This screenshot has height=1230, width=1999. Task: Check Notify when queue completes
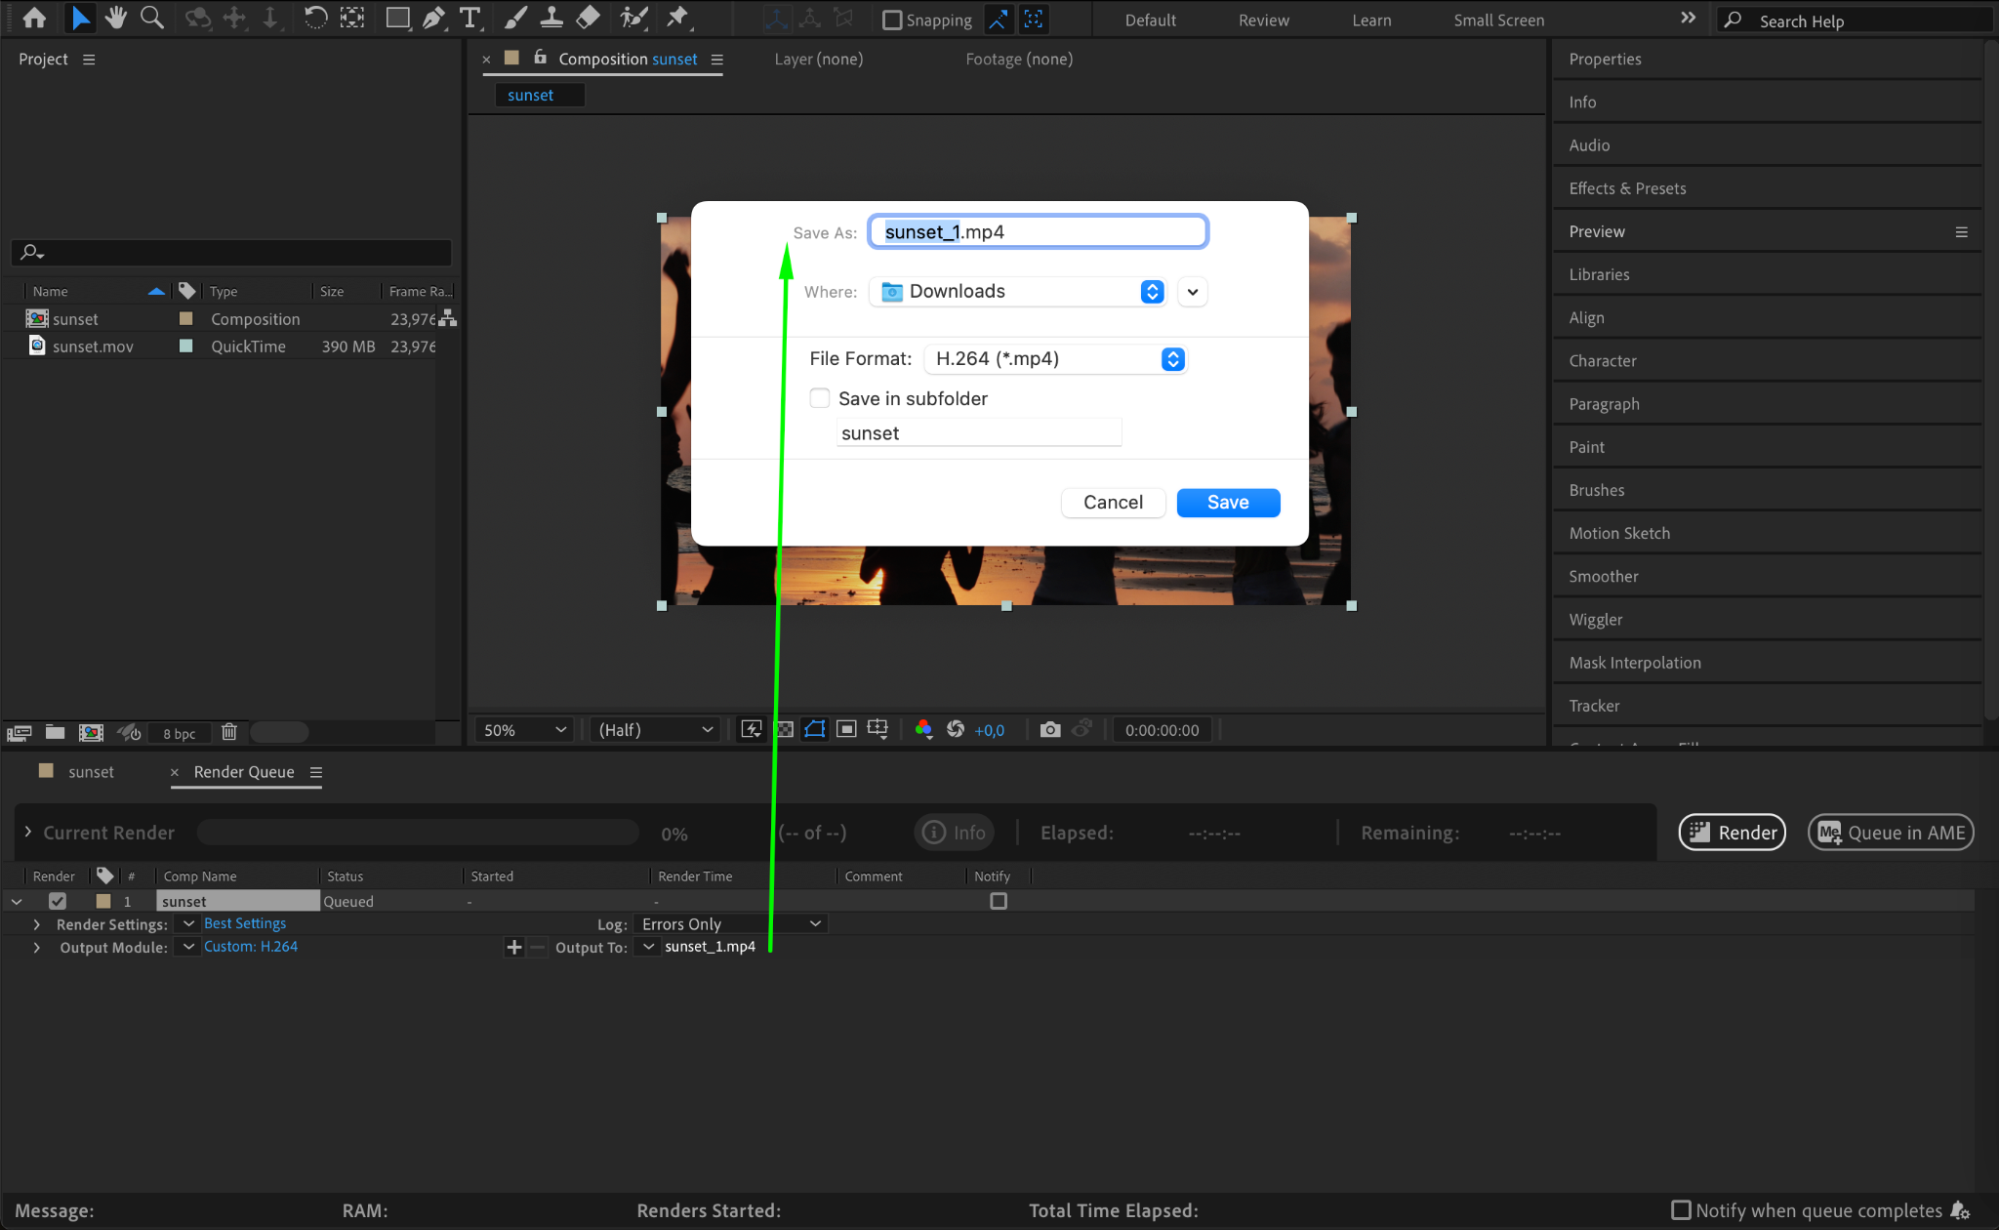point(1681,1210)
